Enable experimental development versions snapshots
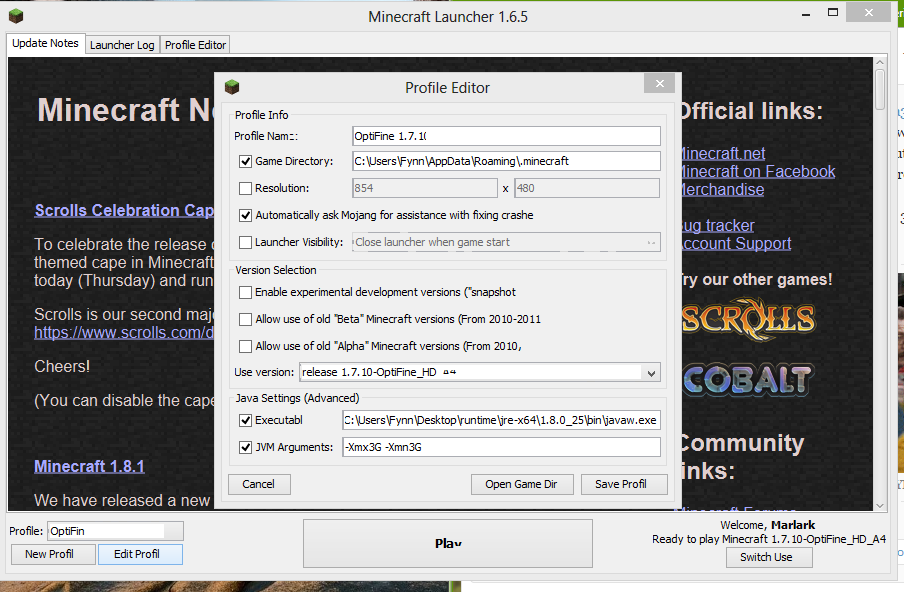The height and width of the screenshot is (592, 904). pos(246,292)
